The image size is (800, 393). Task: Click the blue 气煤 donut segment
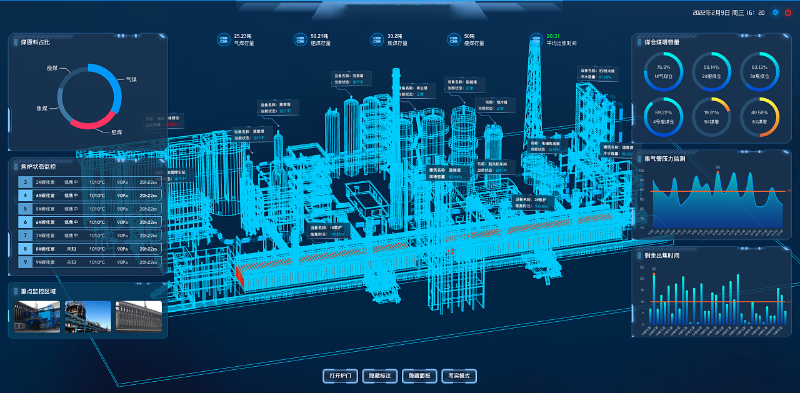(116, 86)
